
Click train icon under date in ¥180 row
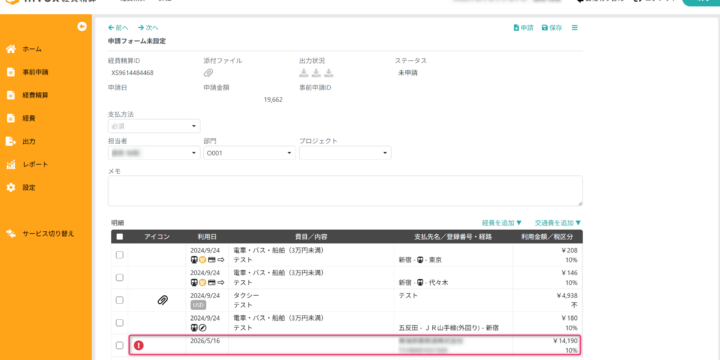coord(194,328)
